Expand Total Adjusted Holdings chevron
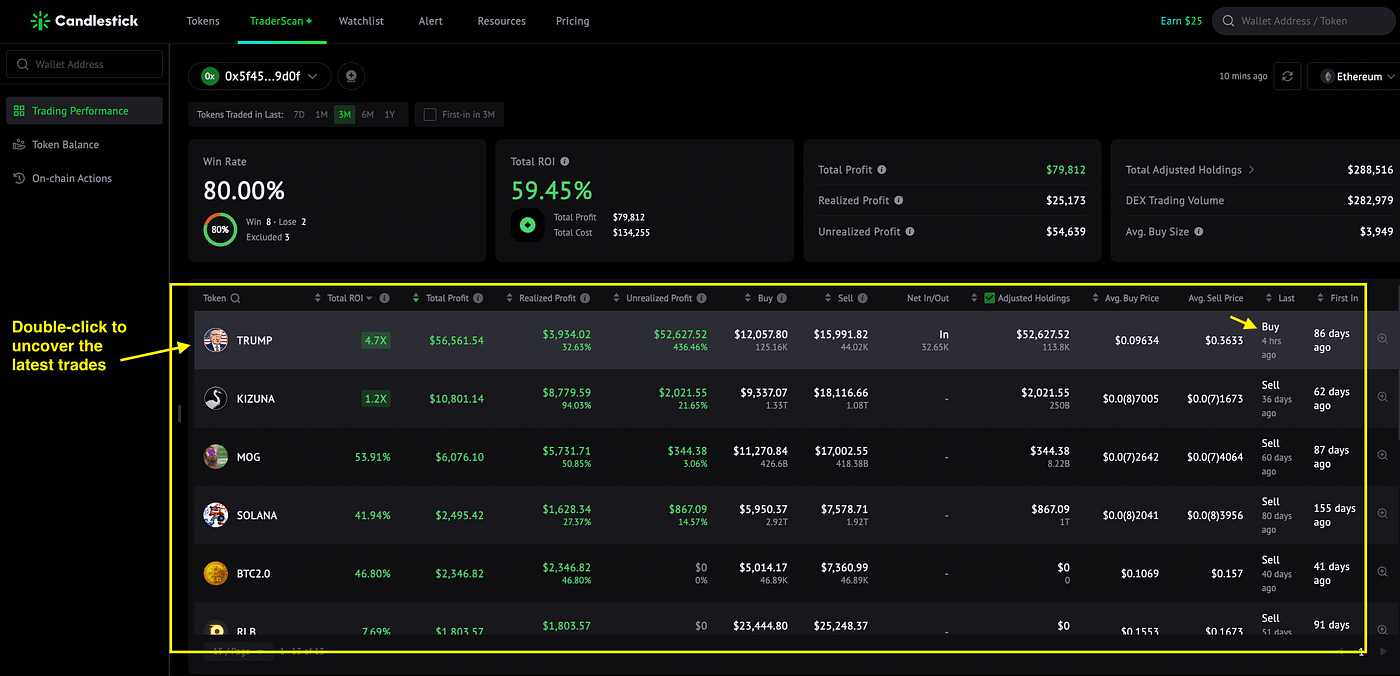 point(1251,170)
